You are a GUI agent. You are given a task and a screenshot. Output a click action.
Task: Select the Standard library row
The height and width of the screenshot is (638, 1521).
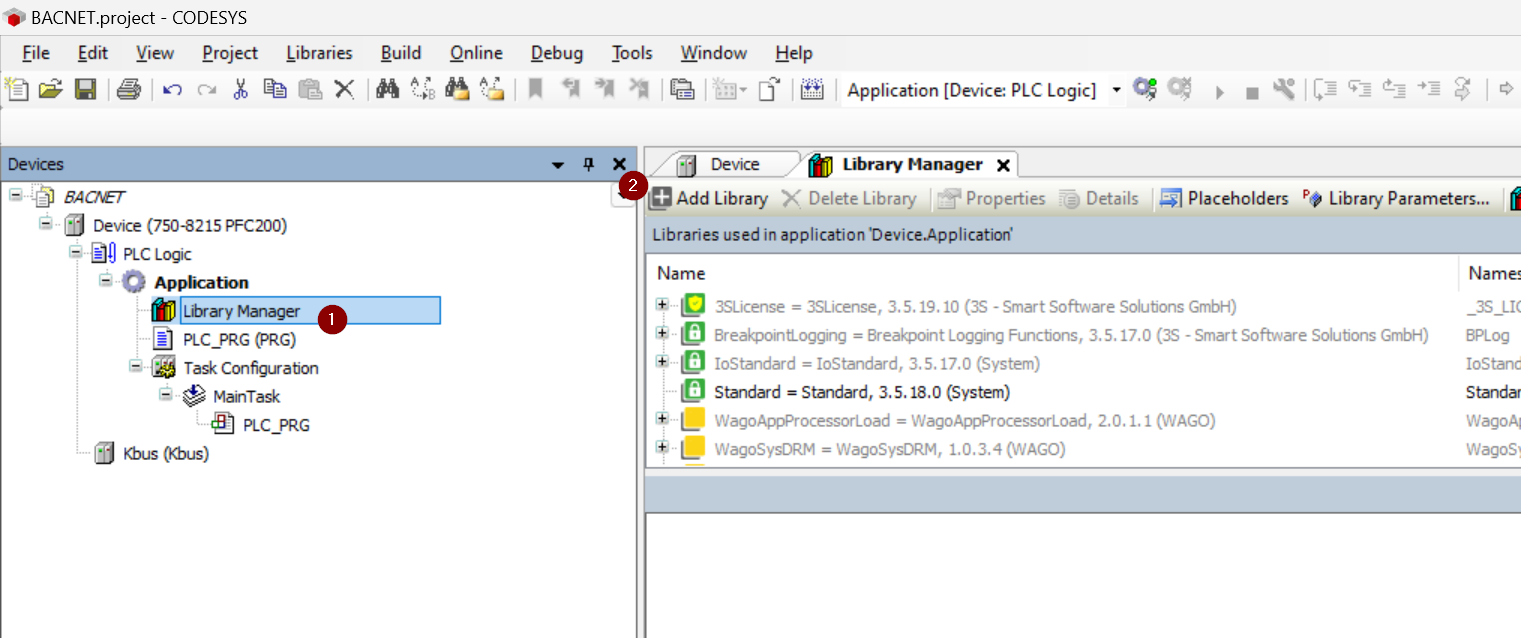[862, 392]
